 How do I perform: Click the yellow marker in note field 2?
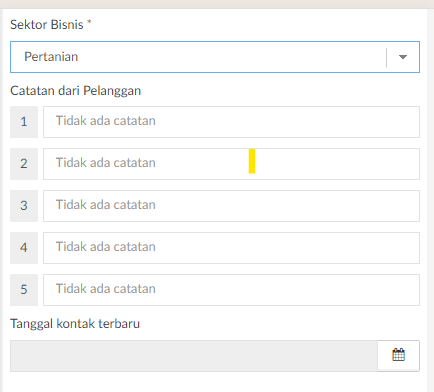tap(252, 161)
